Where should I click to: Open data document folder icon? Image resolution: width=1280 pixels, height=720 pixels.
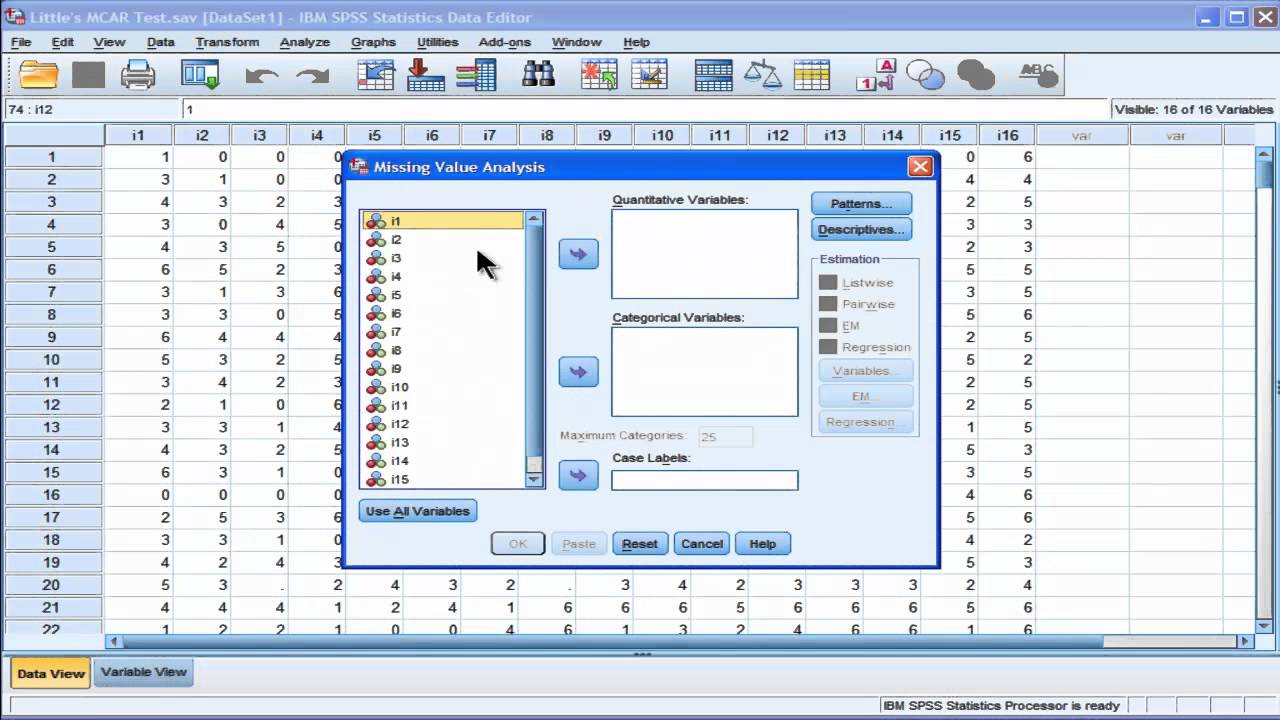(40, 75)
